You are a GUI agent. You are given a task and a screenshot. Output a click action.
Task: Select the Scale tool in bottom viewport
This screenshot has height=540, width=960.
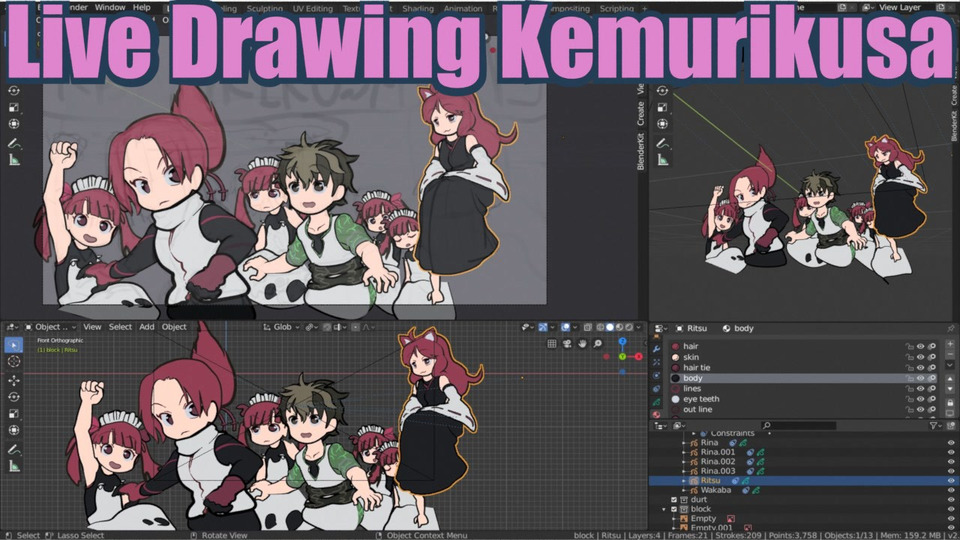[x=13, y=413]
